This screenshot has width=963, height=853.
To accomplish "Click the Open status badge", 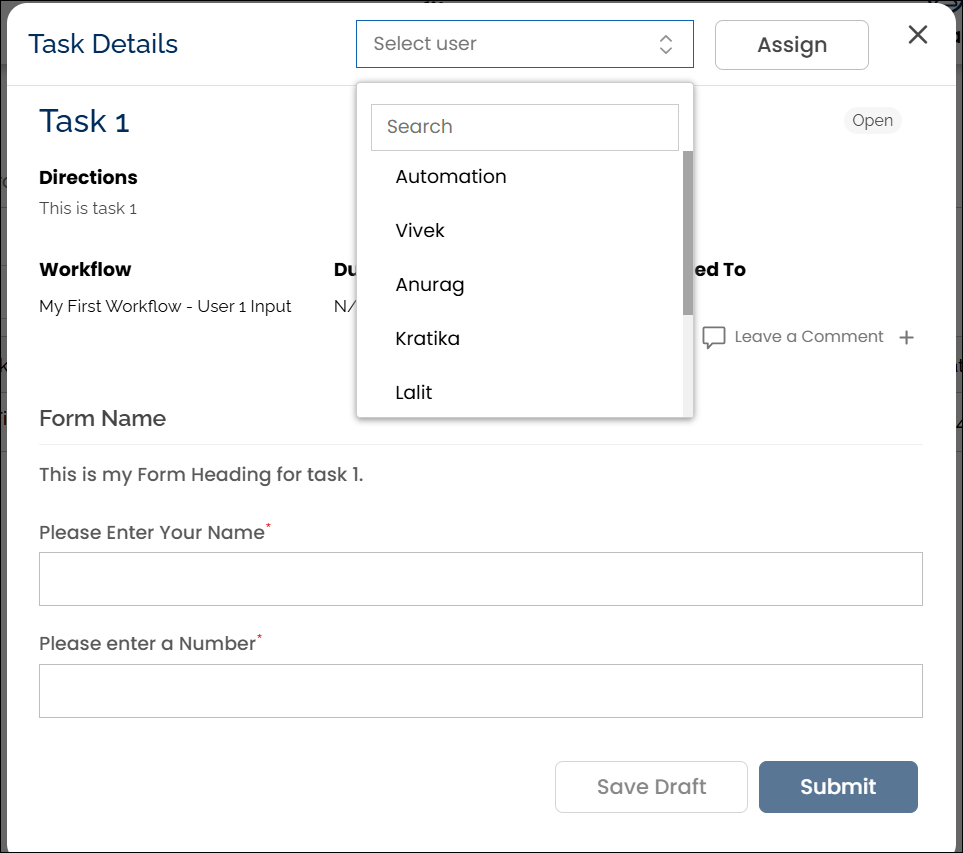I will coord(872,121).
